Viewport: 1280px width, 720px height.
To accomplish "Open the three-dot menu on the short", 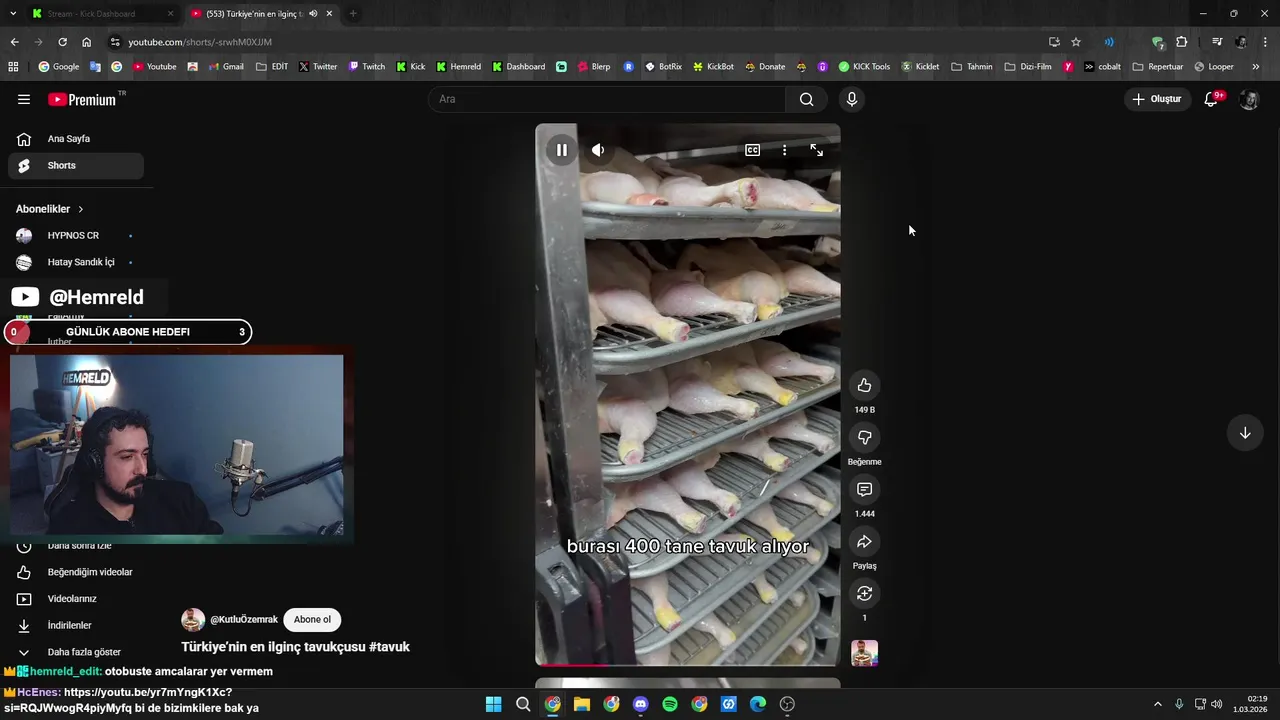I will (x=784, y=150).
